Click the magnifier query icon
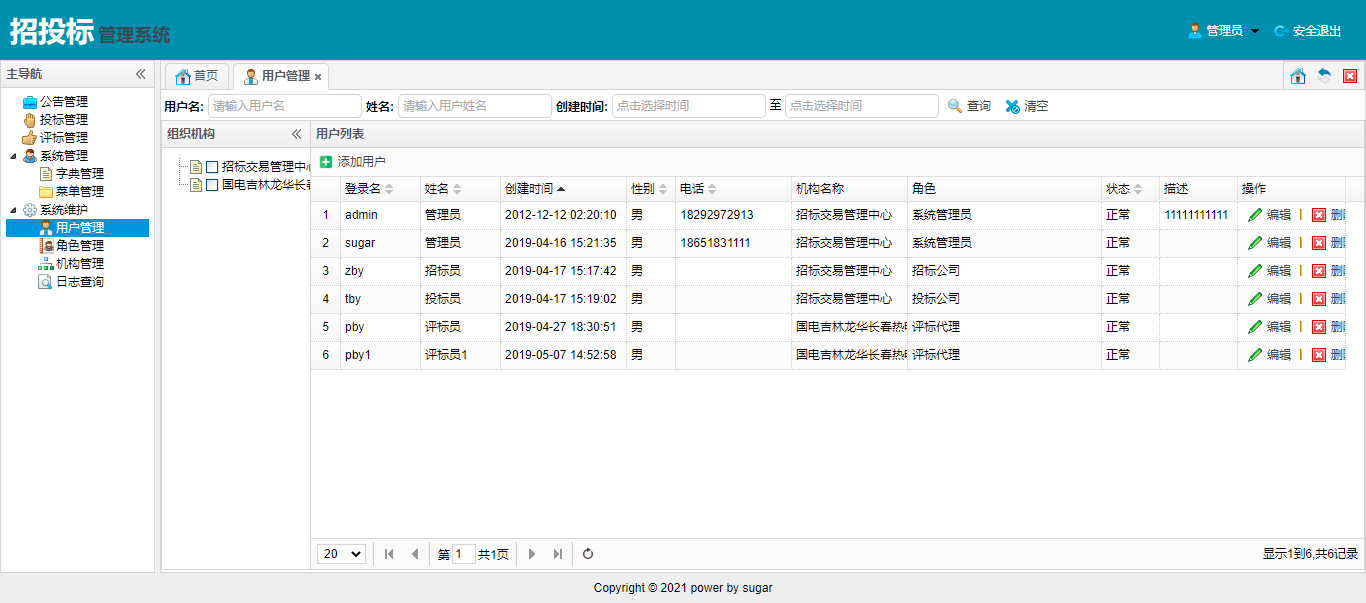The width and height of the screenshot is (1366, 603). coord(955,106)
